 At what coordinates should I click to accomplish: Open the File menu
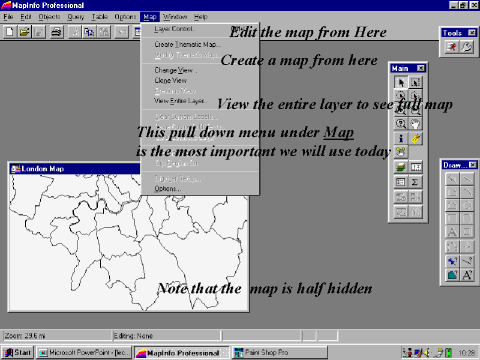(x=8, y=17)
